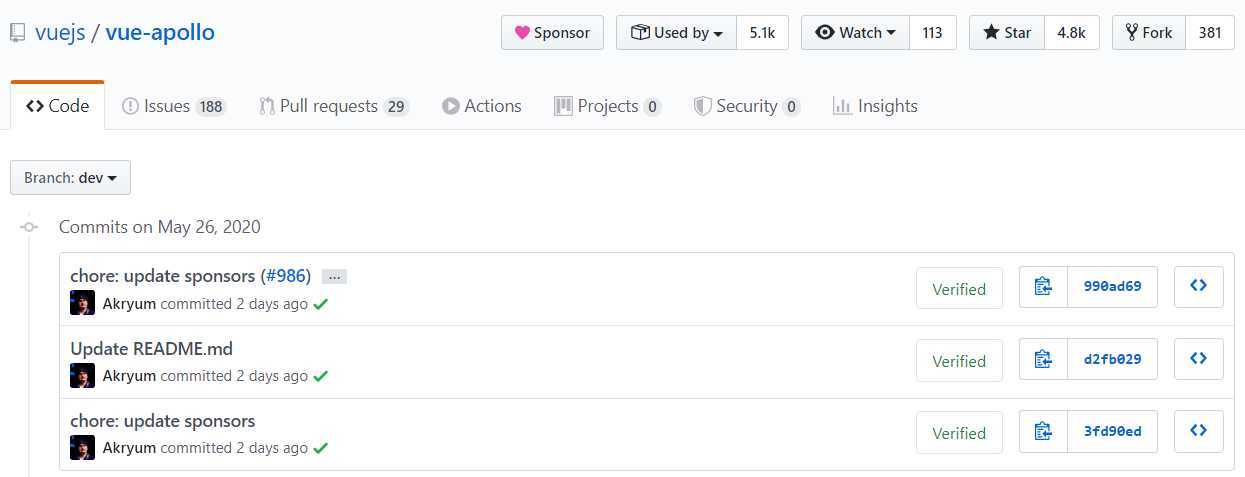Screen dimensions: 1245x477
Task: Open the Watch notifications dropdown
Action: (855, 32)
